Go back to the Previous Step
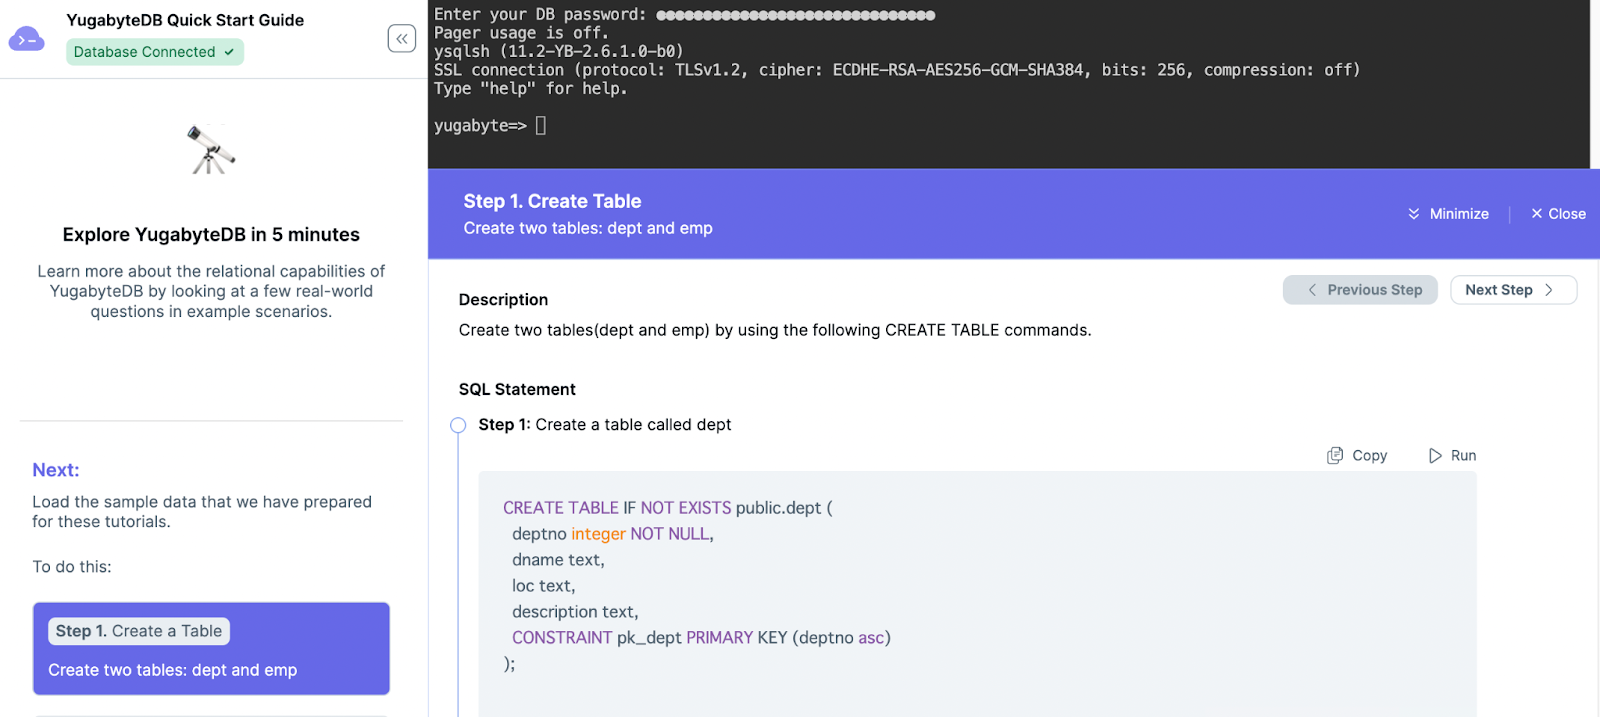The width and height of the screenshot is (1600, 717). pyautogui.click(x=1360, y=290)
